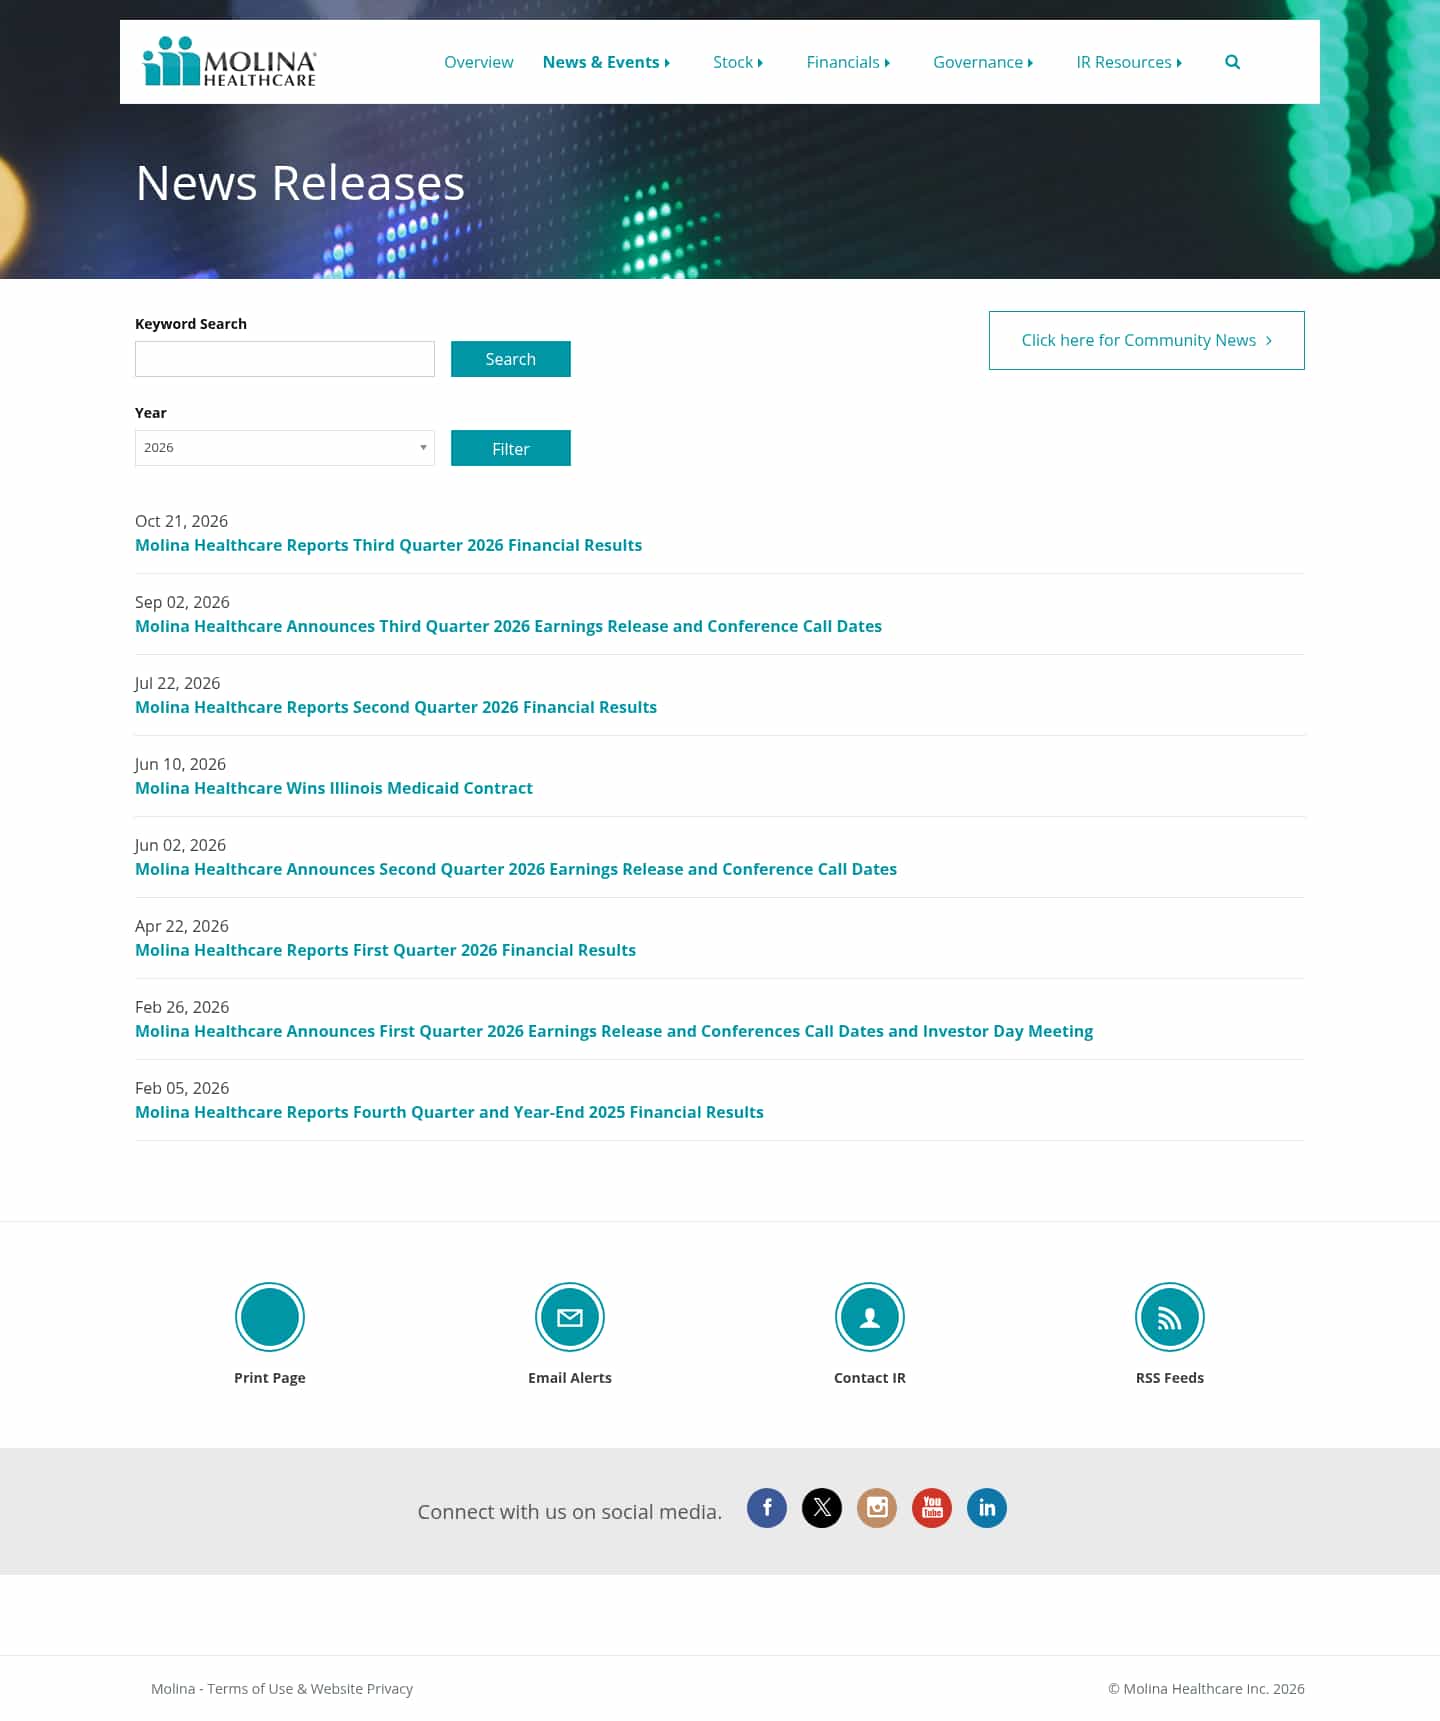Click the Print Page label
The width and height of the screenshot is (1440, 1721).
click(270, 1377)
